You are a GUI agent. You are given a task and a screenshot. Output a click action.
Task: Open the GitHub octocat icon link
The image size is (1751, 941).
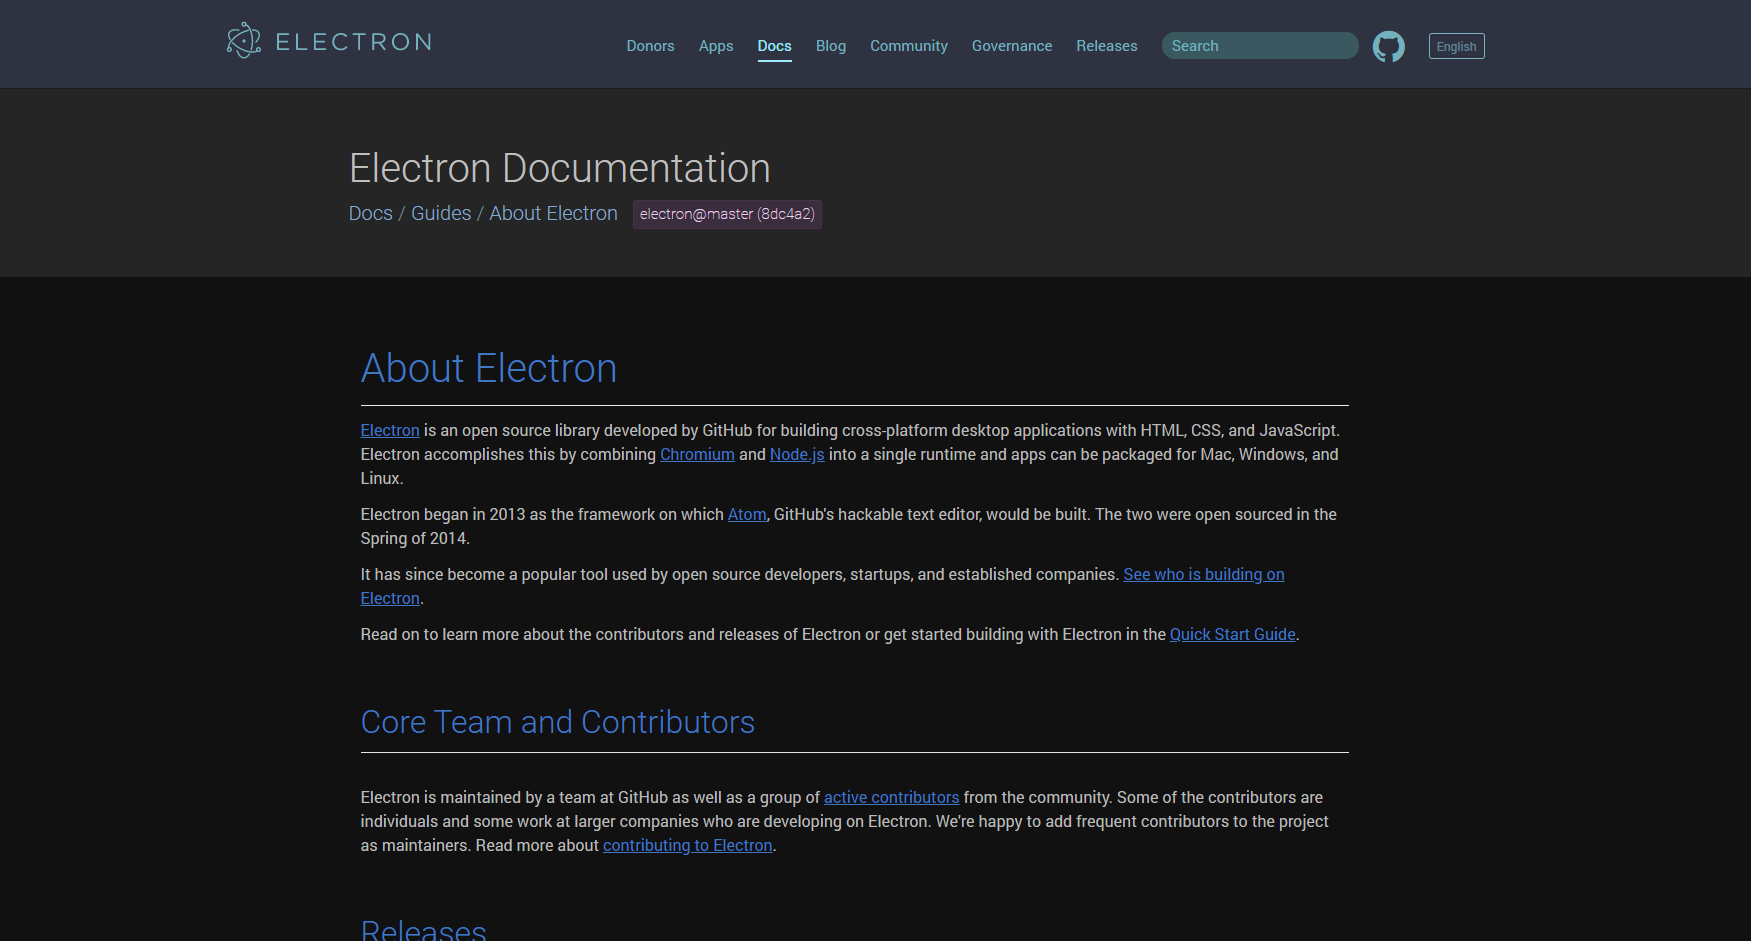[1388, 46]
